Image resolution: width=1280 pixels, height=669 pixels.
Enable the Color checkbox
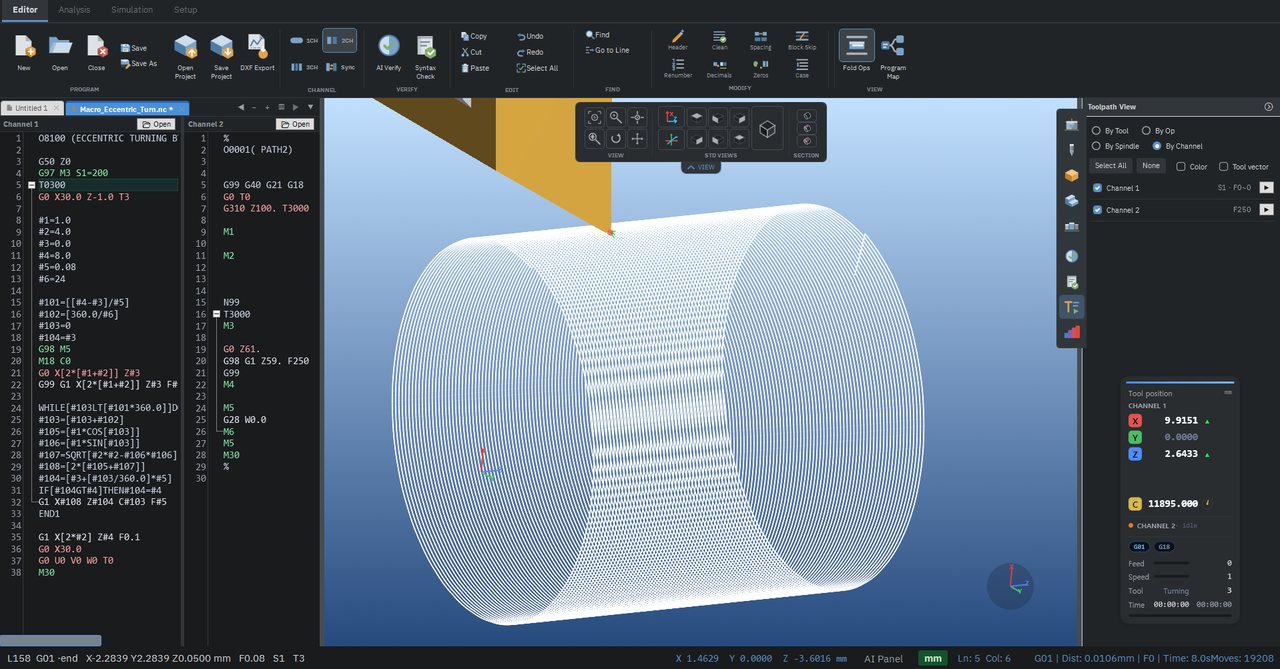pos(1181,166)
